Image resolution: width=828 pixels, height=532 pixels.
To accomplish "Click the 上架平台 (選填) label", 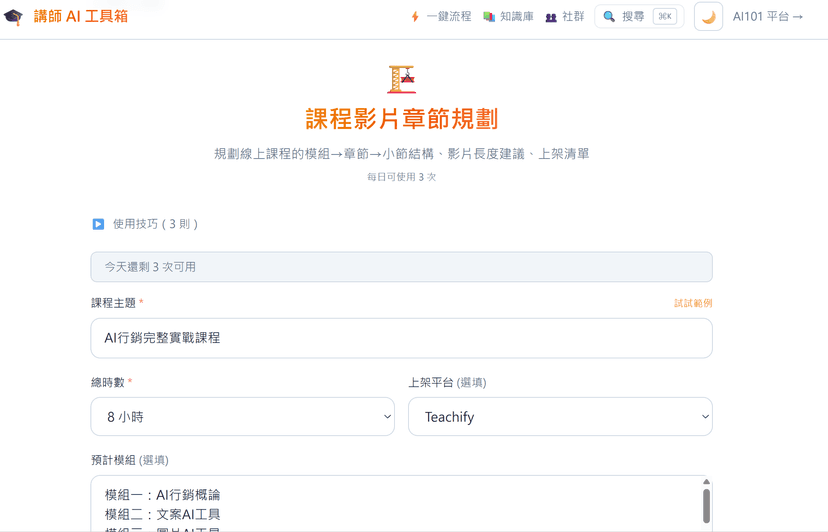I will (x=447, y=382).
